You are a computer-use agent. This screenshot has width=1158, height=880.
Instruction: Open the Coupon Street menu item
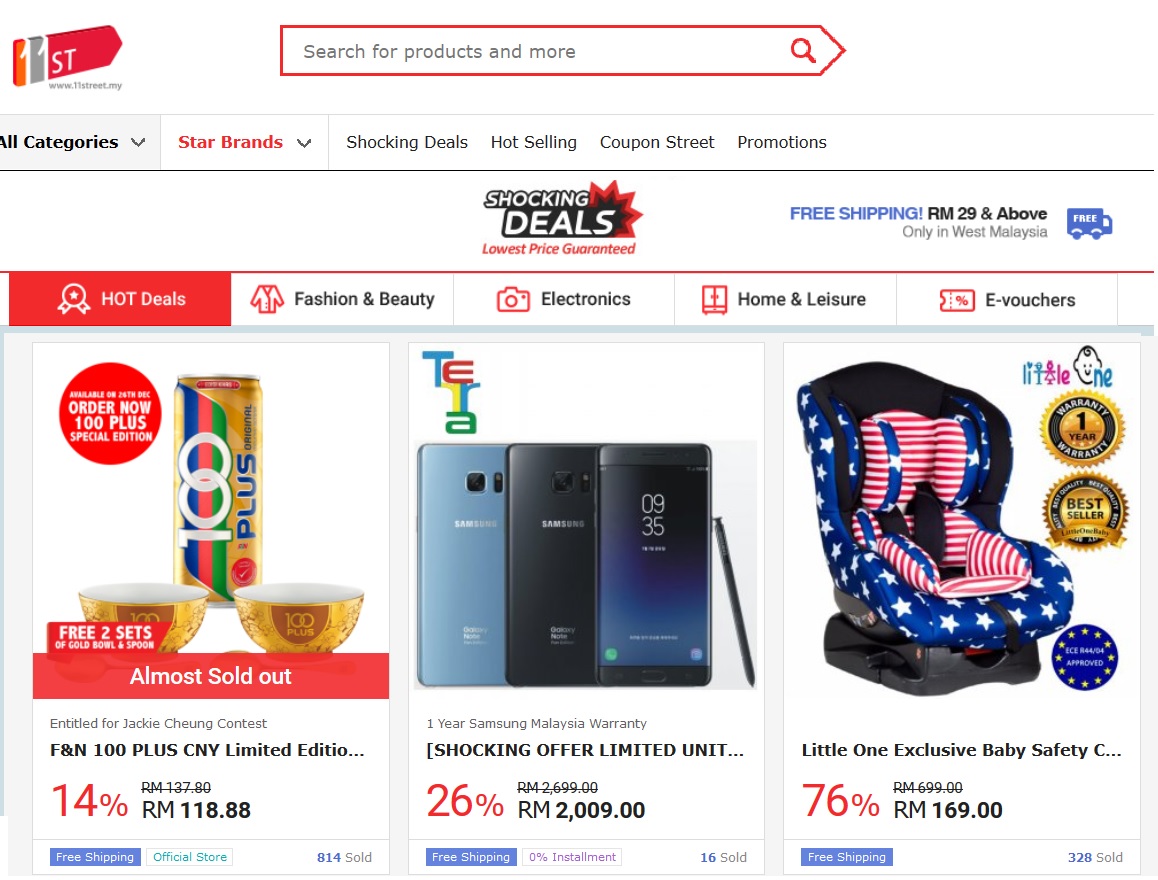pyautogui.click(x=657, y=142)
